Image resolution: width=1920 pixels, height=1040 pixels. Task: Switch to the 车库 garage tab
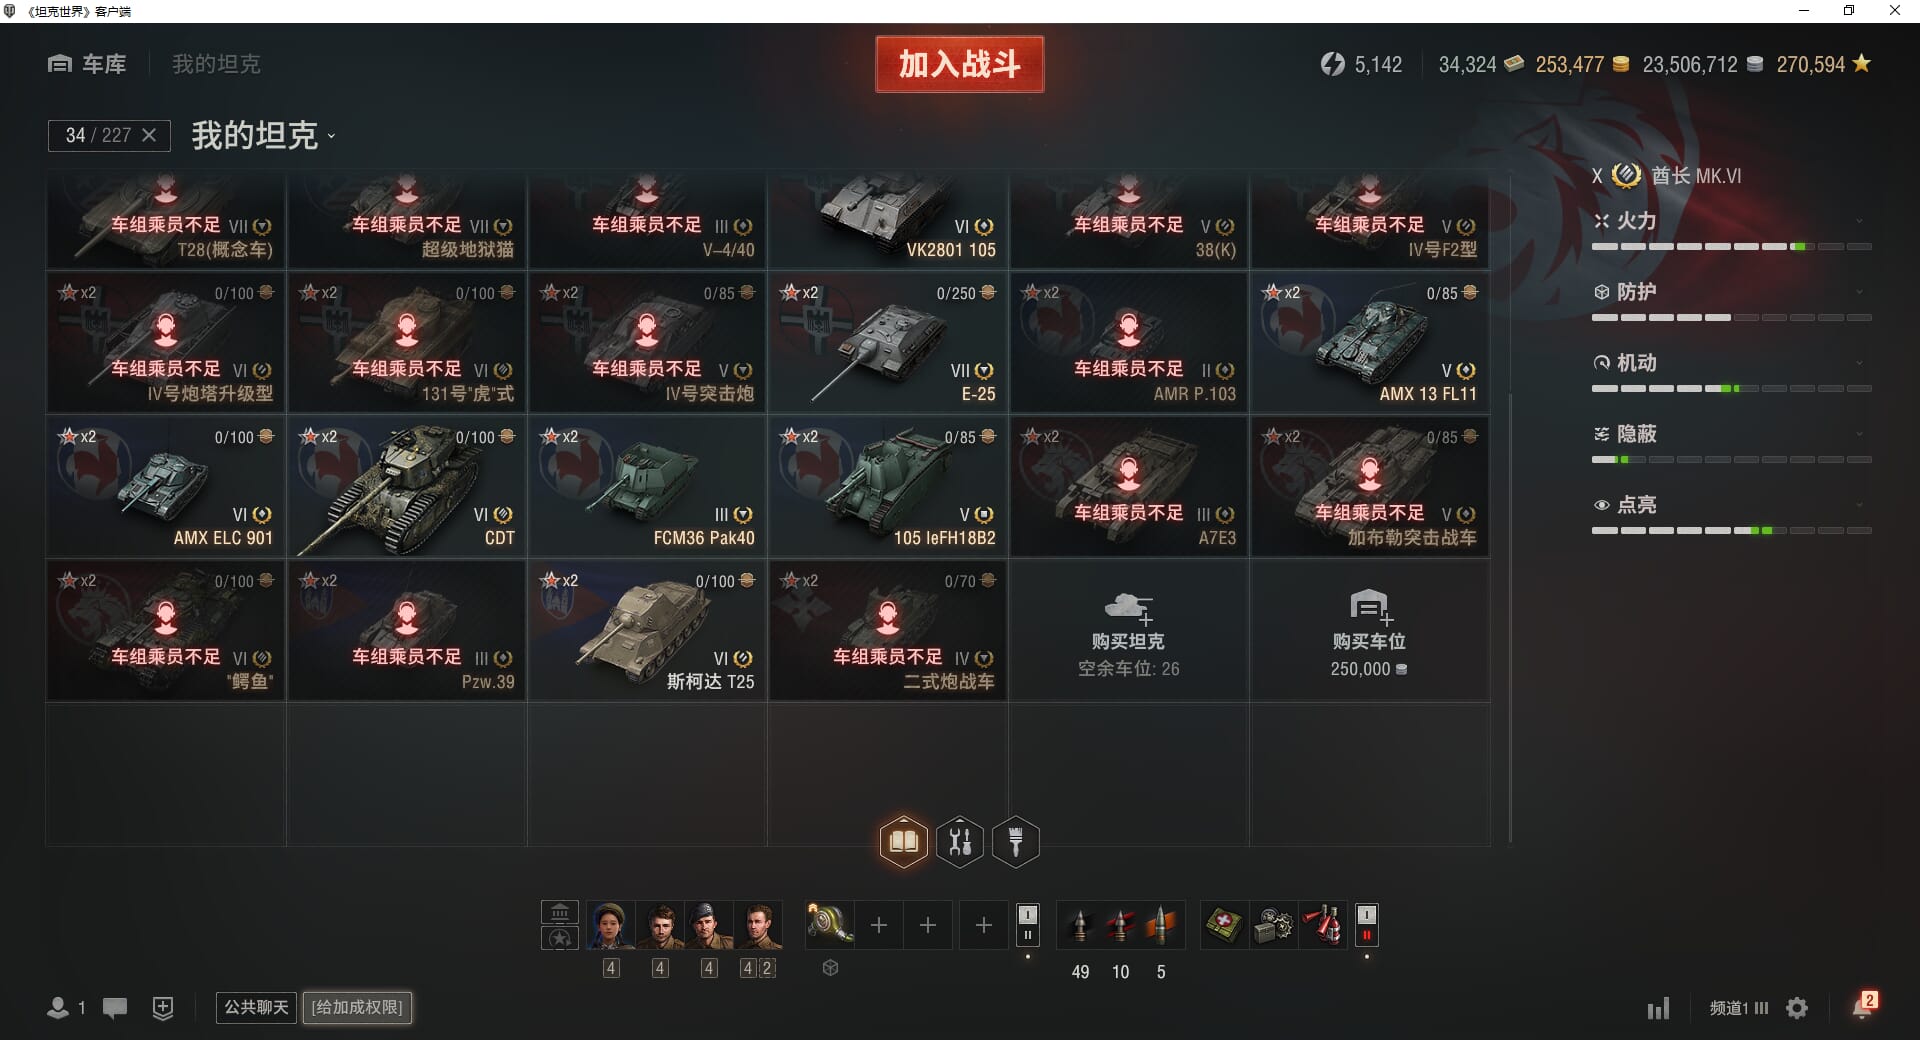(x=88, y=64)
